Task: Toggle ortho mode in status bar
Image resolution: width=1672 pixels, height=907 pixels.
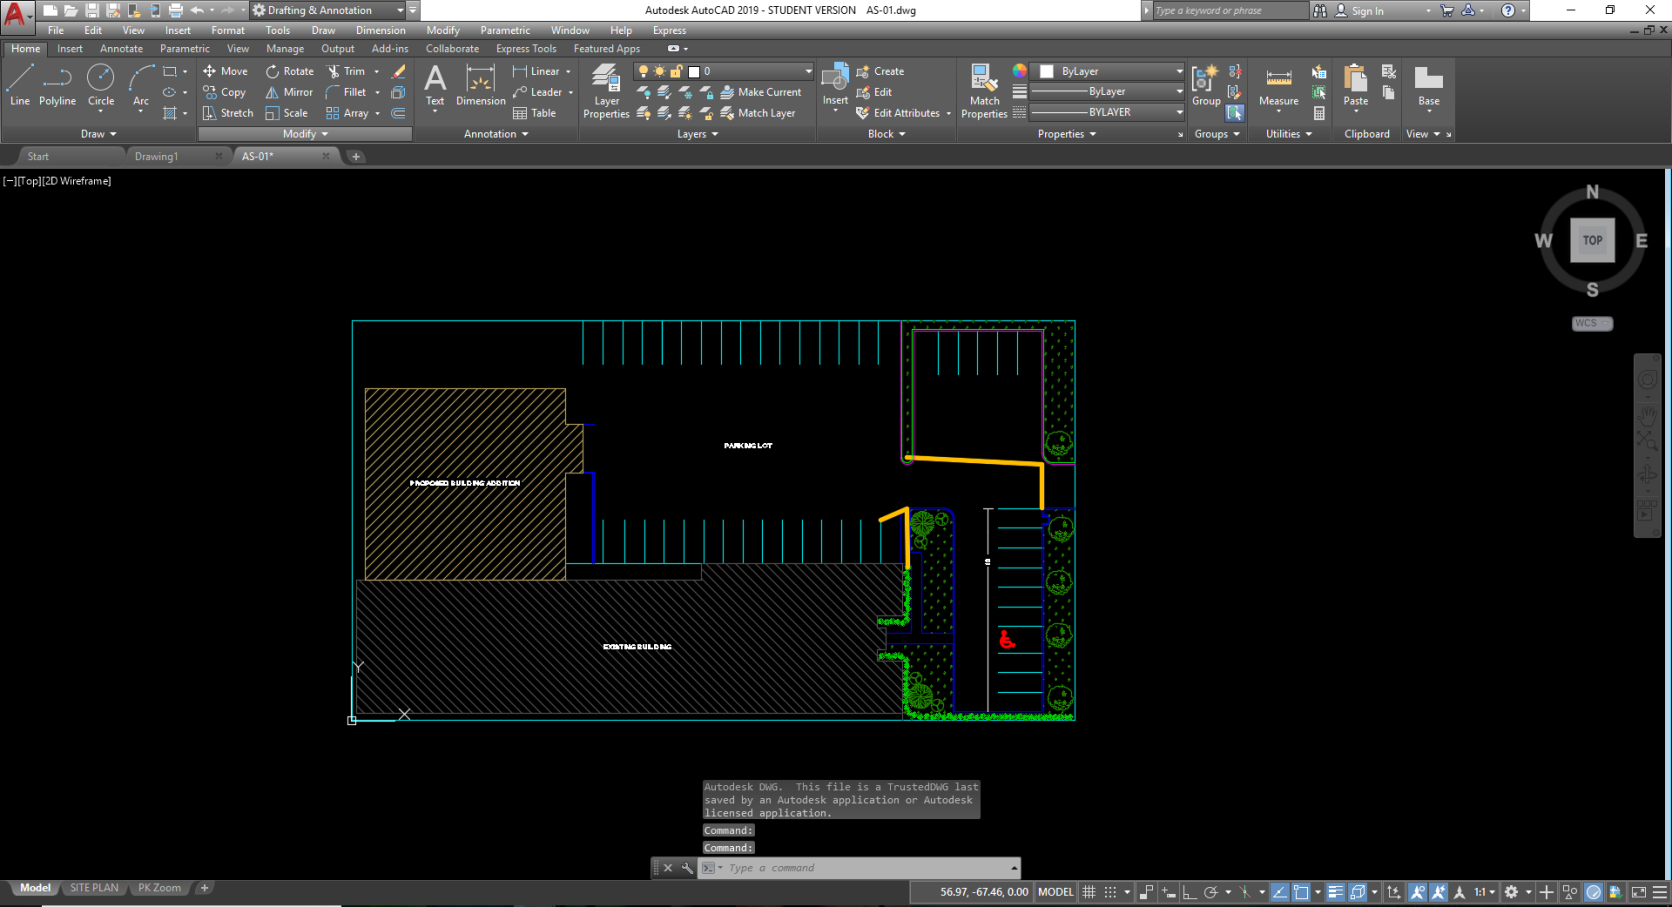Action: pos(1189,892)
